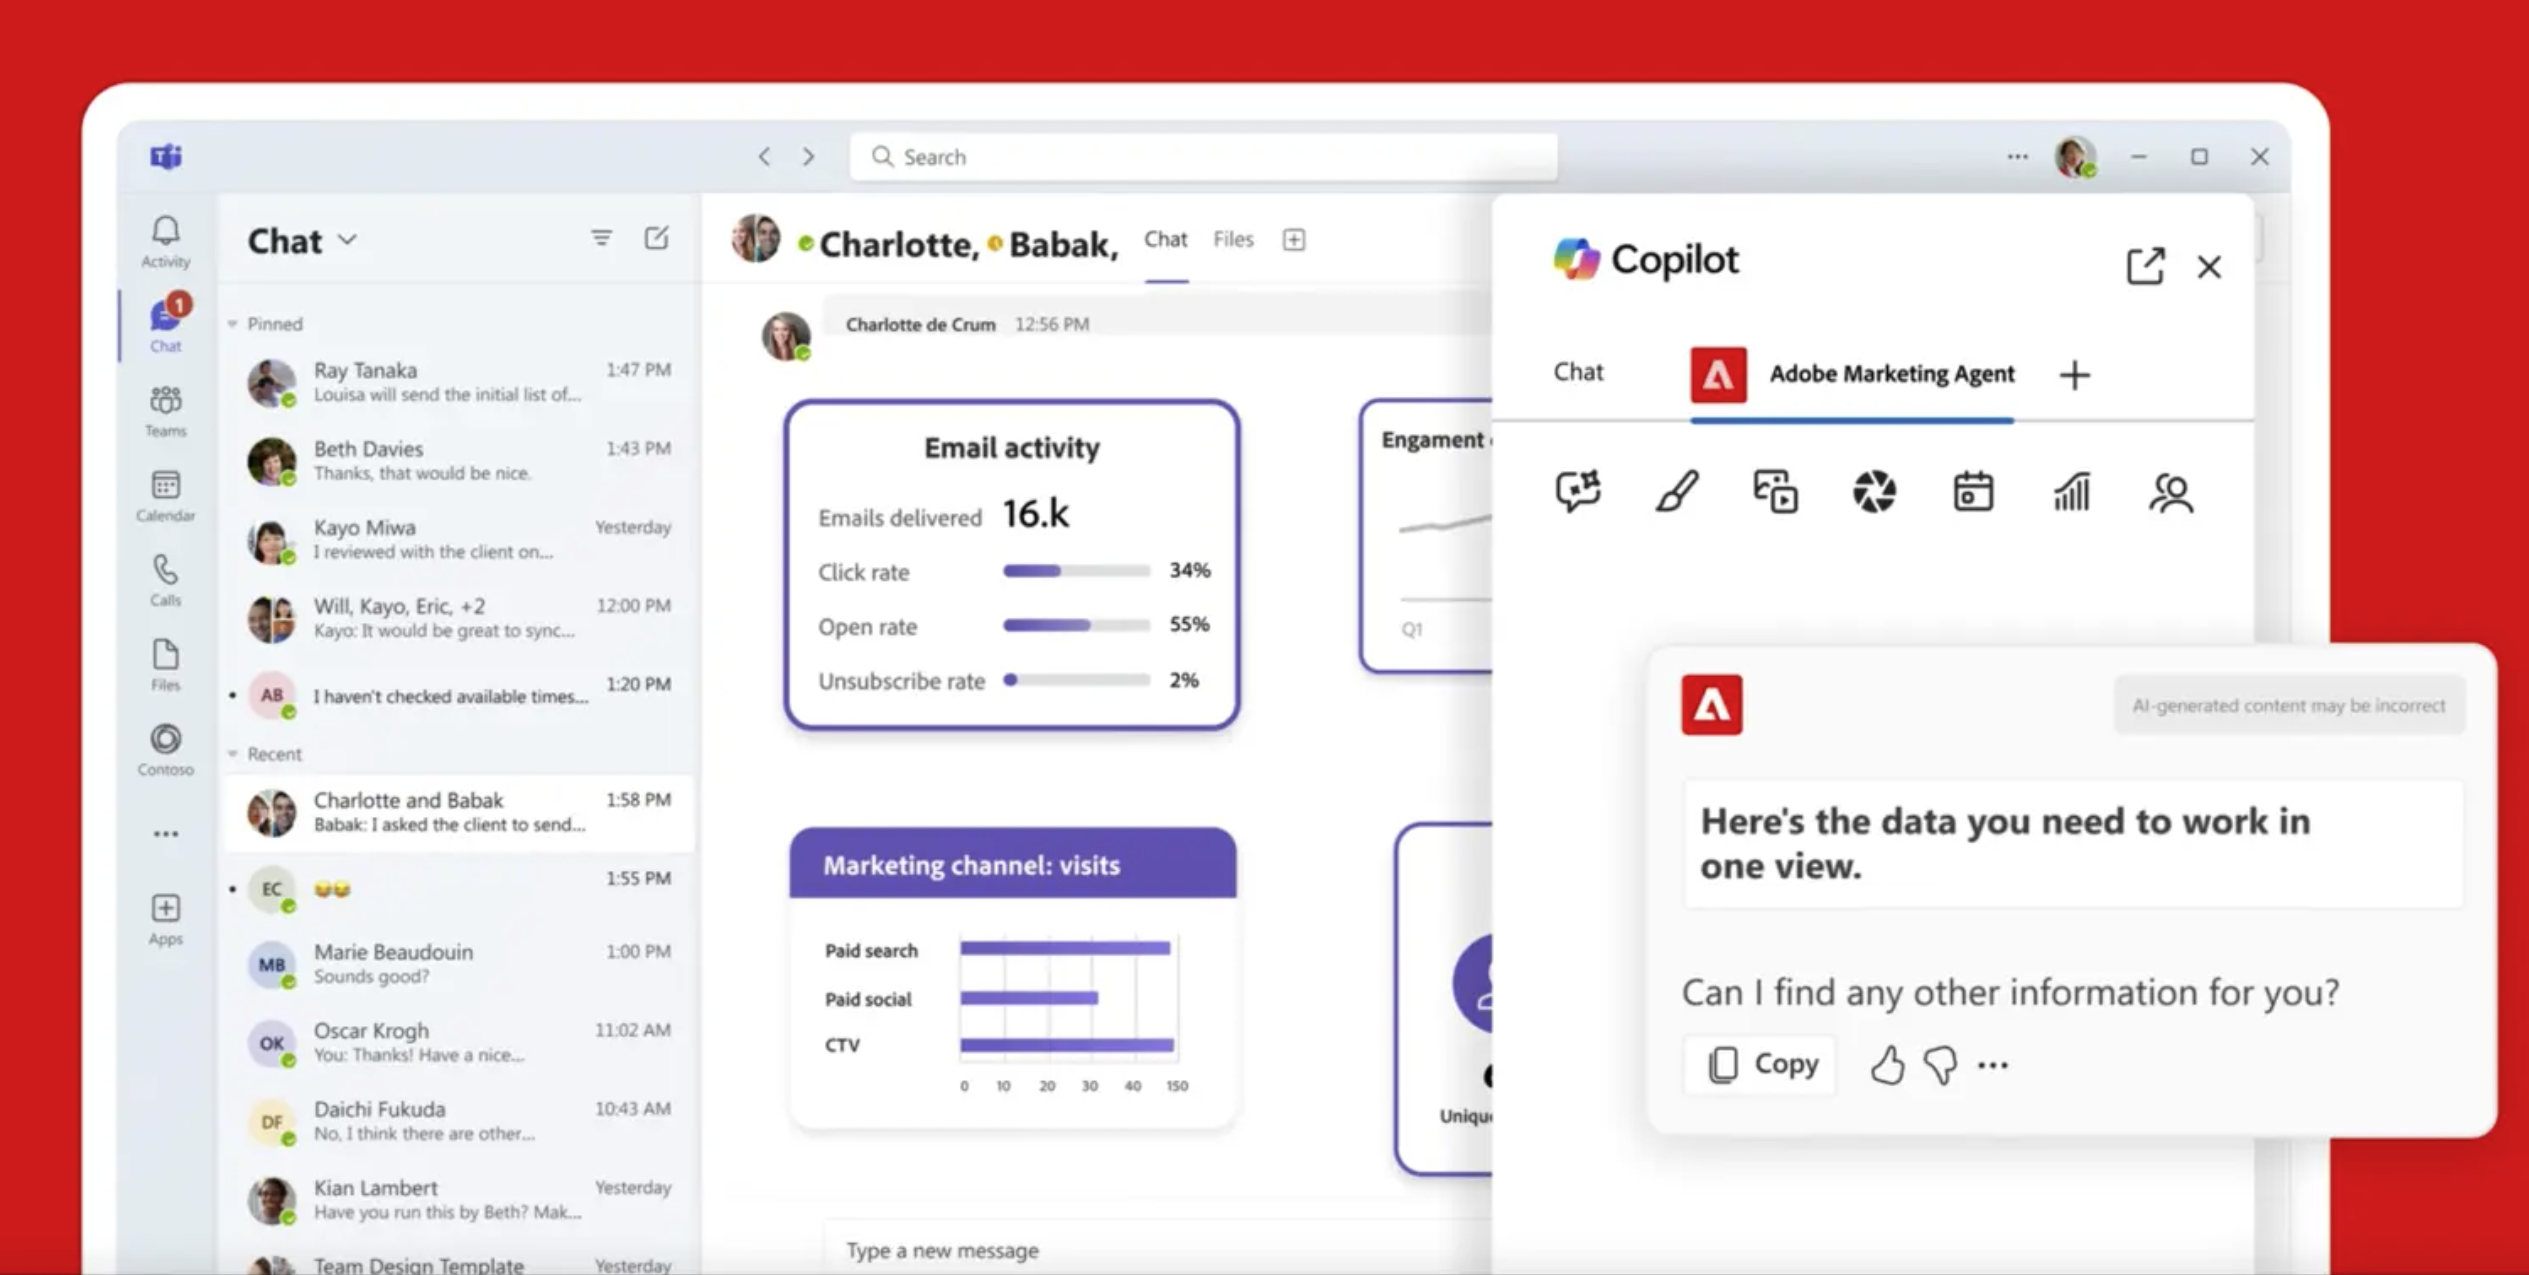Click the calendar icon in Copilot toolbar

(x=1972, y=493)
